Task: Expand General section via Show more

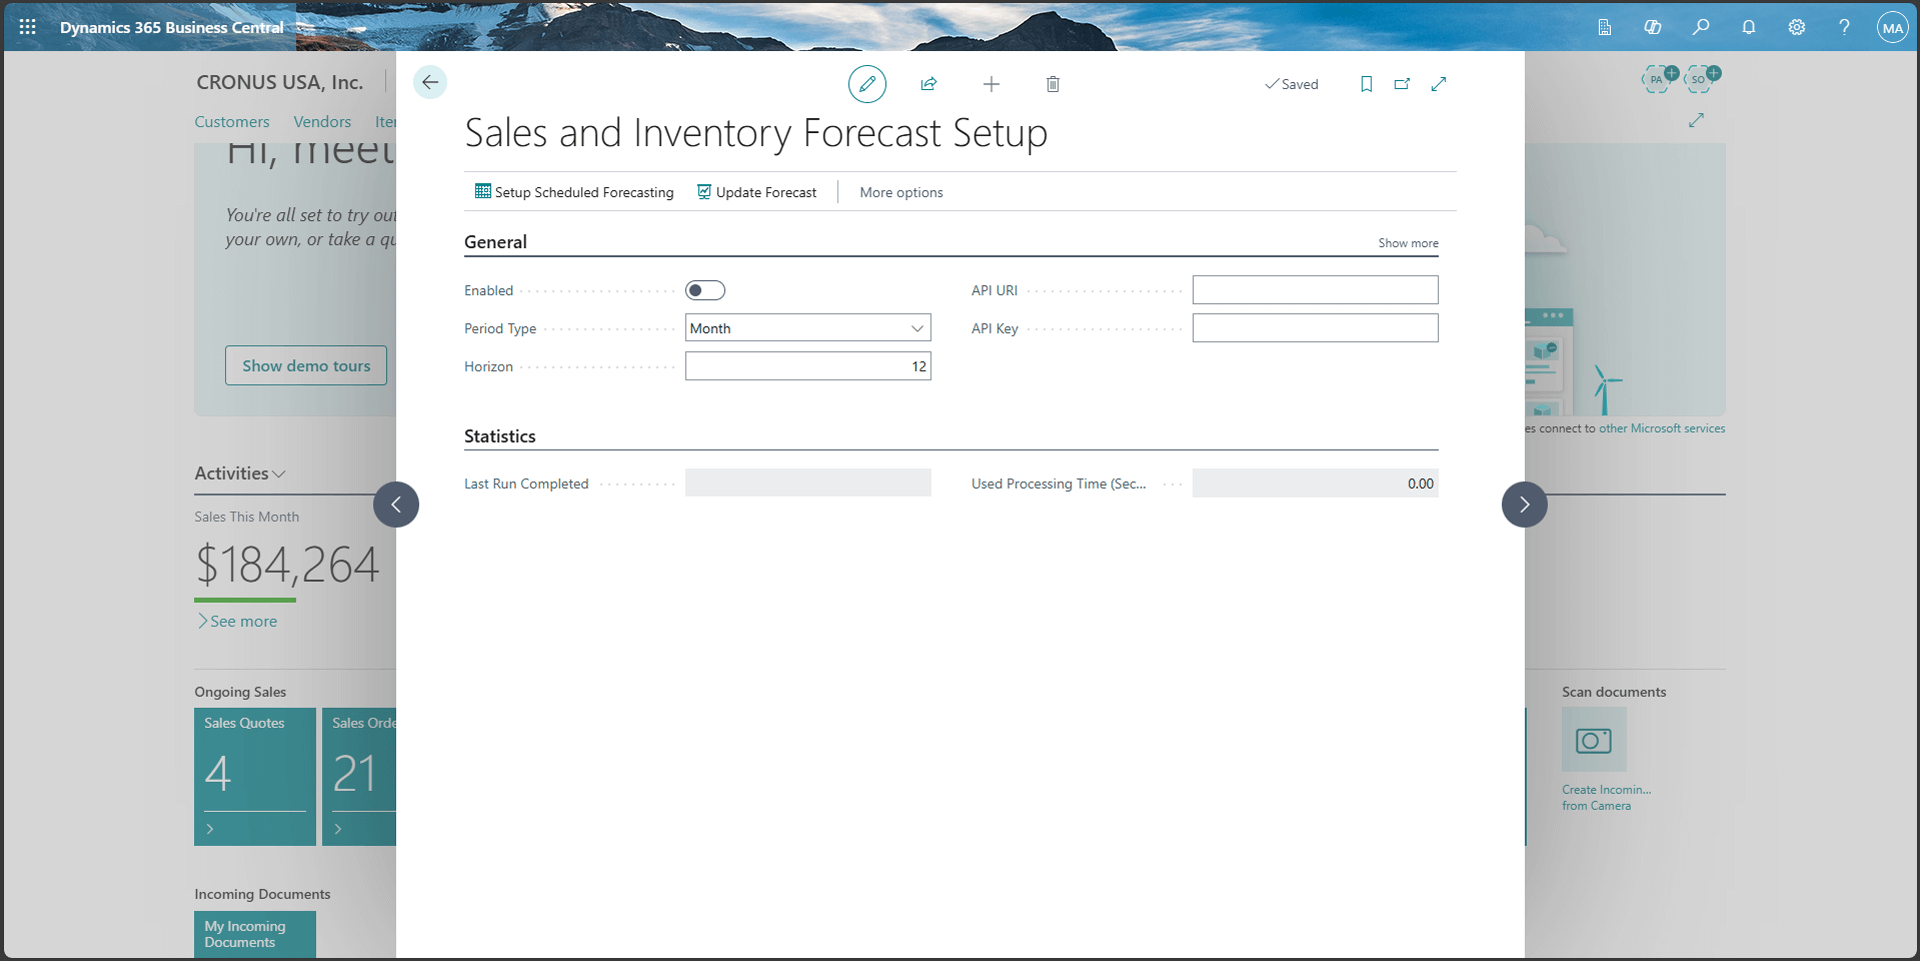Action: [1407, 242]
